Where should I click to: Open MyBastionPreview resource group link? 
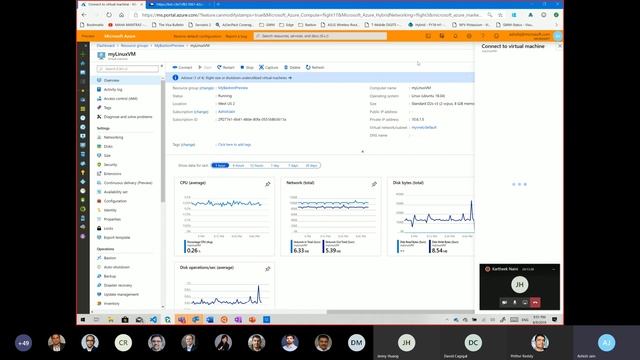(233, 88)
